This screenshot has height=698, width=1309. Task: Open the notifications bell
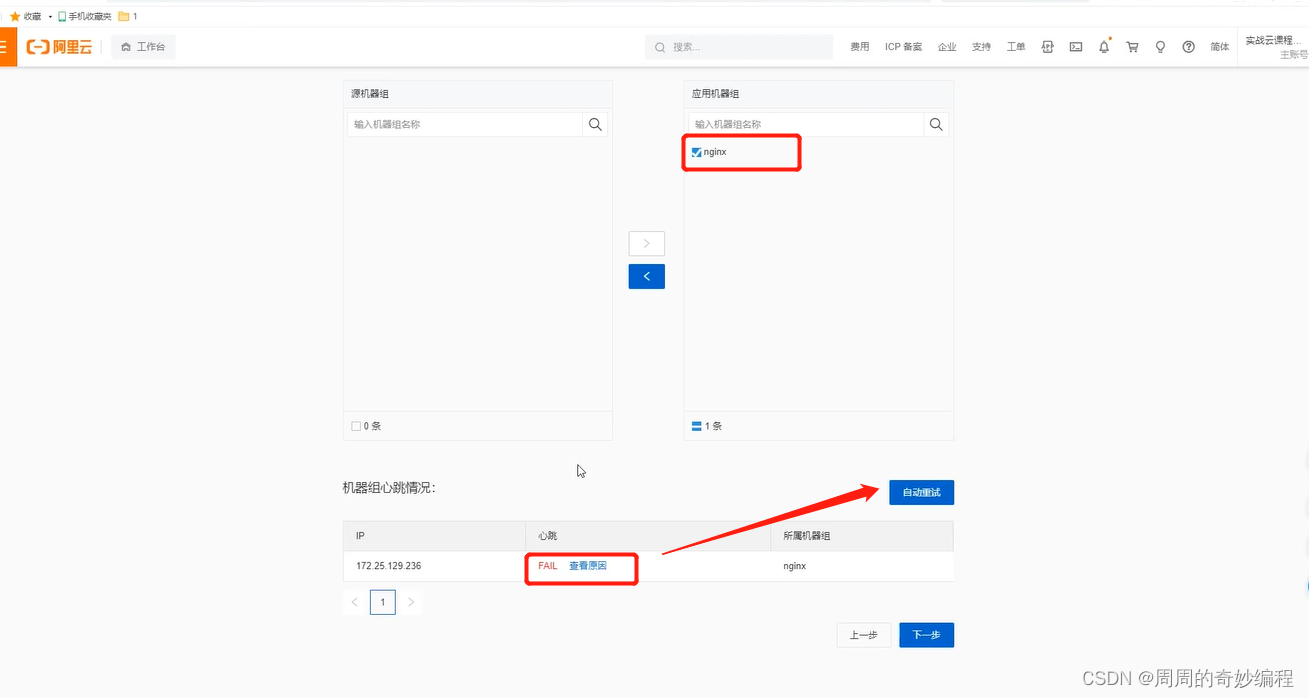tap(1104, 46)
